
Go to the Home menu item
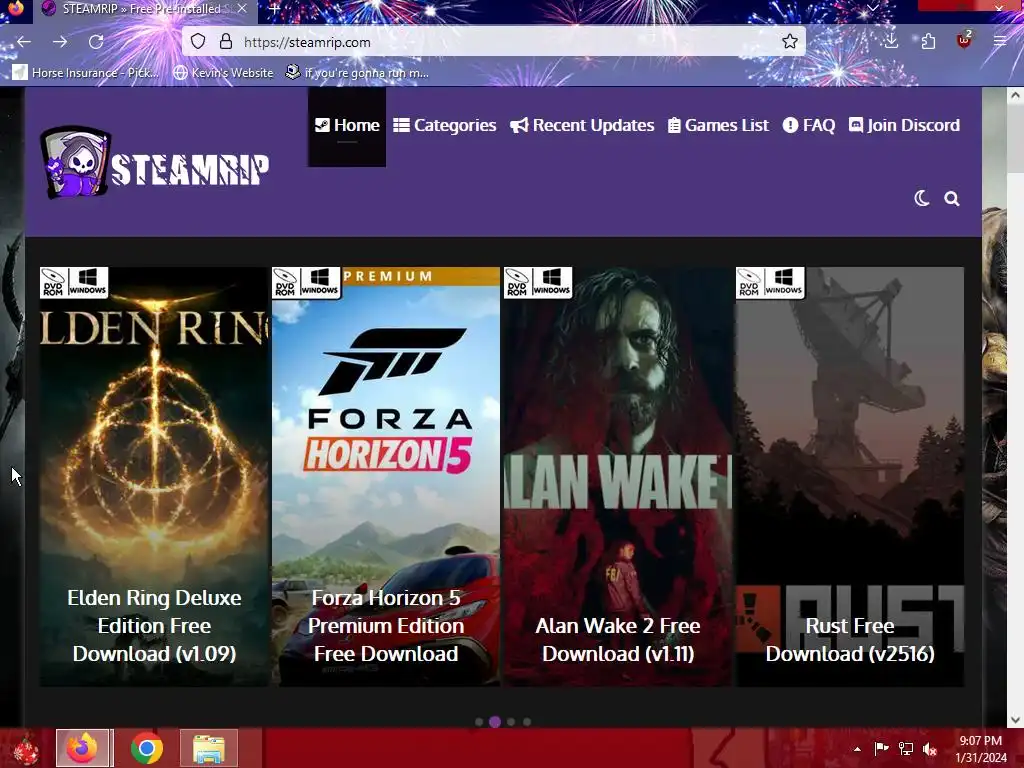(x=347, y=125)
